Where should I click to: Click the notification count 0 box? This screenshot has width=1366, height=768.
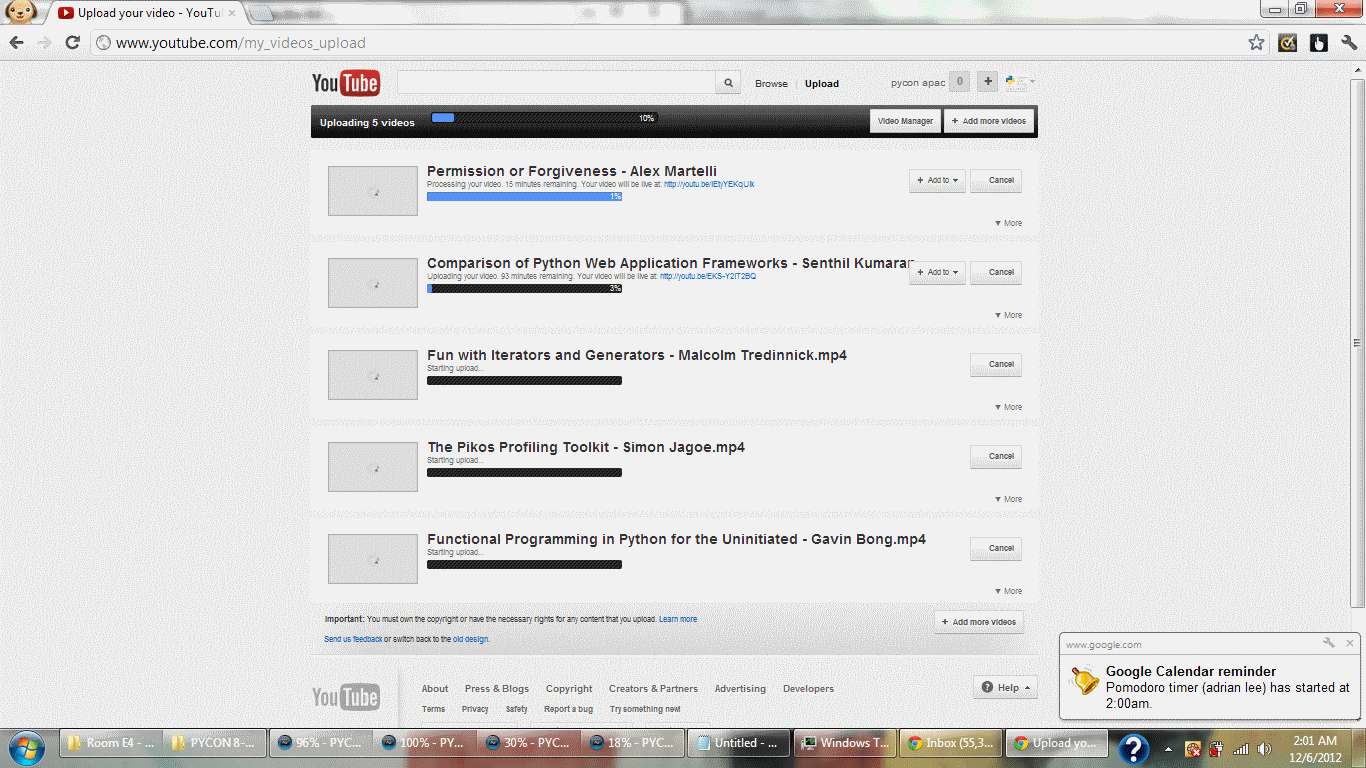pos(959,82)
